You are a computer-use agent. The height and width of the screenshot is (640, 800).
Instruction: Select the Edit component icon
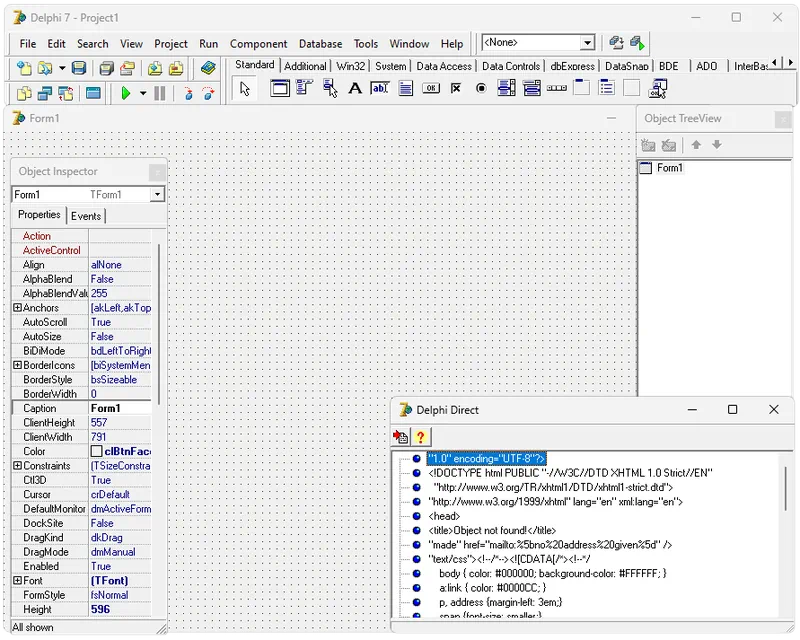pyautogui.click(x=380, y=88)
